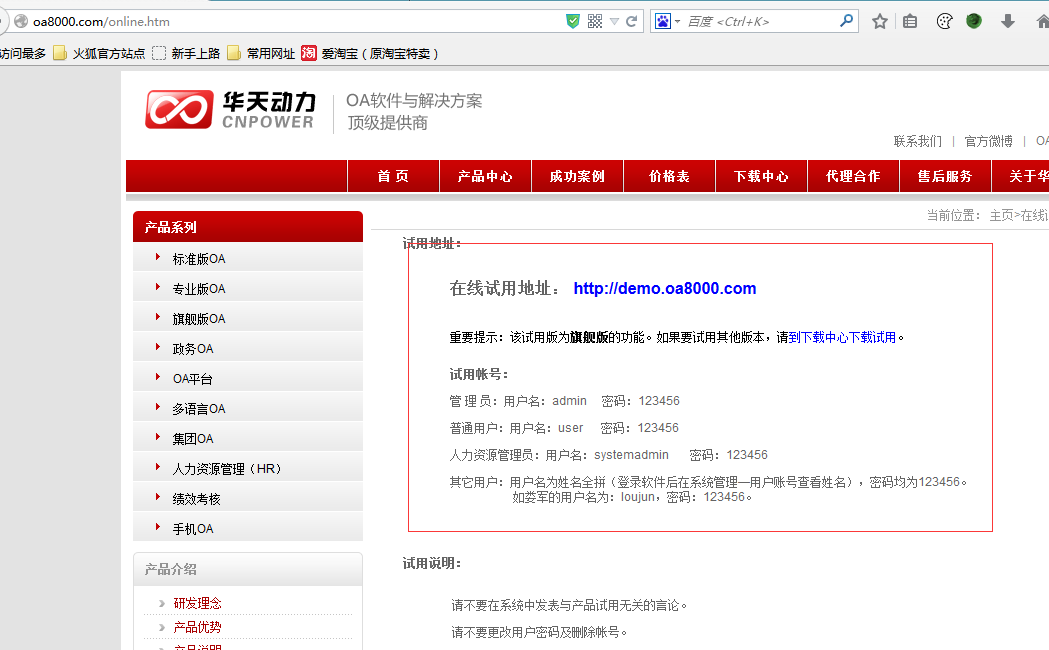1049x650 pixels.
Task: Open the QR code icon in address bar
Action: pos(595,21)
